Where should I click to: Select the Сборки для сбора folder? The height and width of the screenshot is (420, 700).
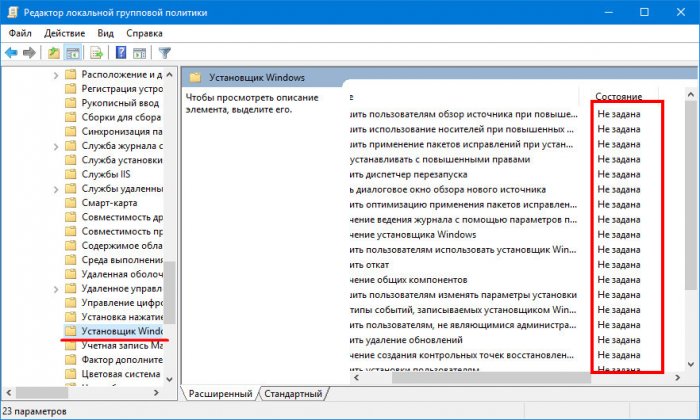tap(113, 117)
